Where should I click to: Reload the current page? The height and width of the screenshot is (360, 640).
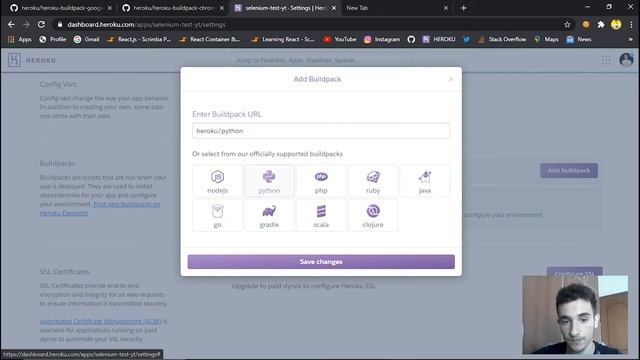pyautogui.click(x=41, y=24)
